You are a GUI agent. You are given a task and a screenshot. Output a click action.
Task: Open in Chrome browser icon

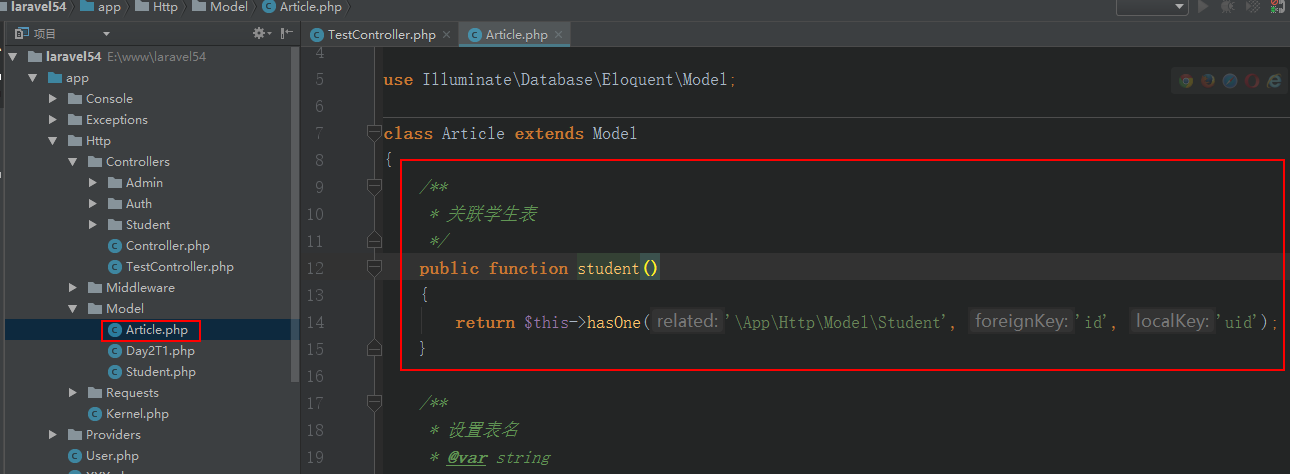1186,81
